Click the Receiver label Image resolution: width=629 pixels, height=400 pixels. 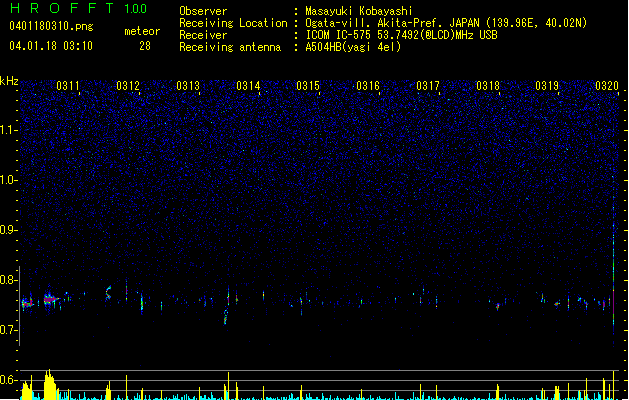tap(203, 35)
